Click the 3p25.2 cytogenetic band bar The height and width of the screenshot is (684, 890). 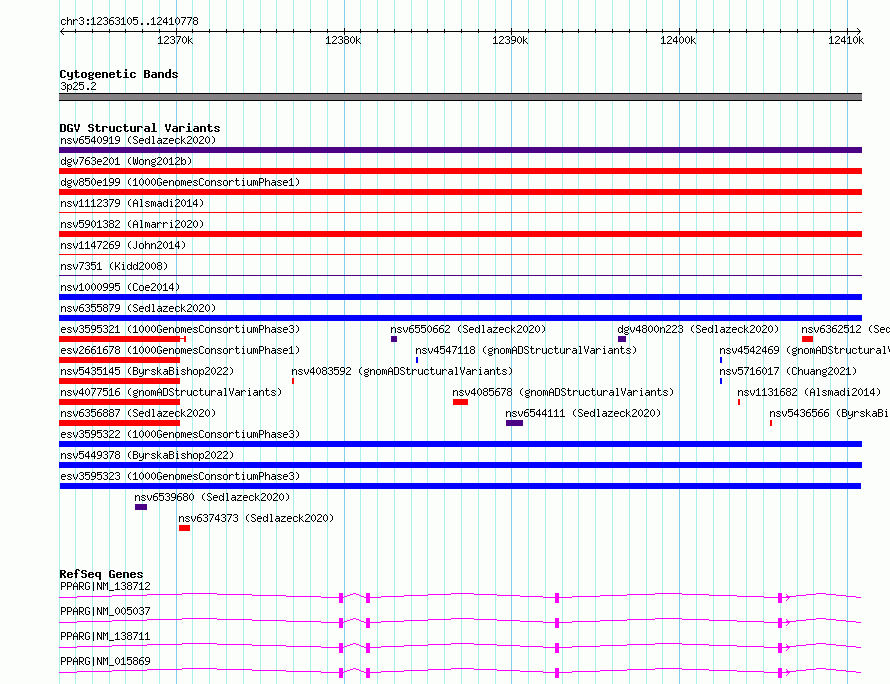click(x=460, y=97)
